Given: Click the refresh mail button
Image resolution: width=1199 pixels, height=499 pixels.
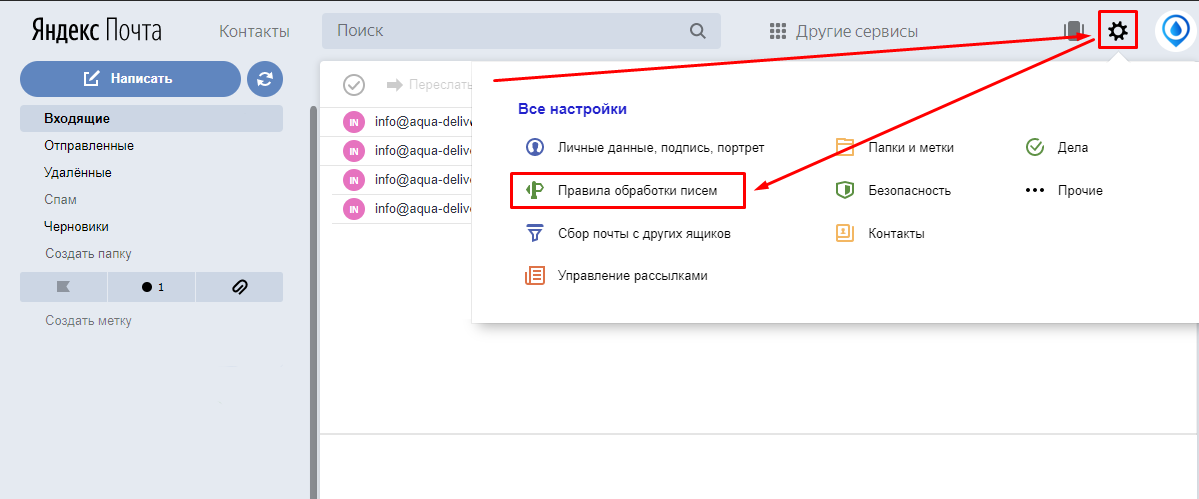Looking at the screenshot, I should pos(265,79).
